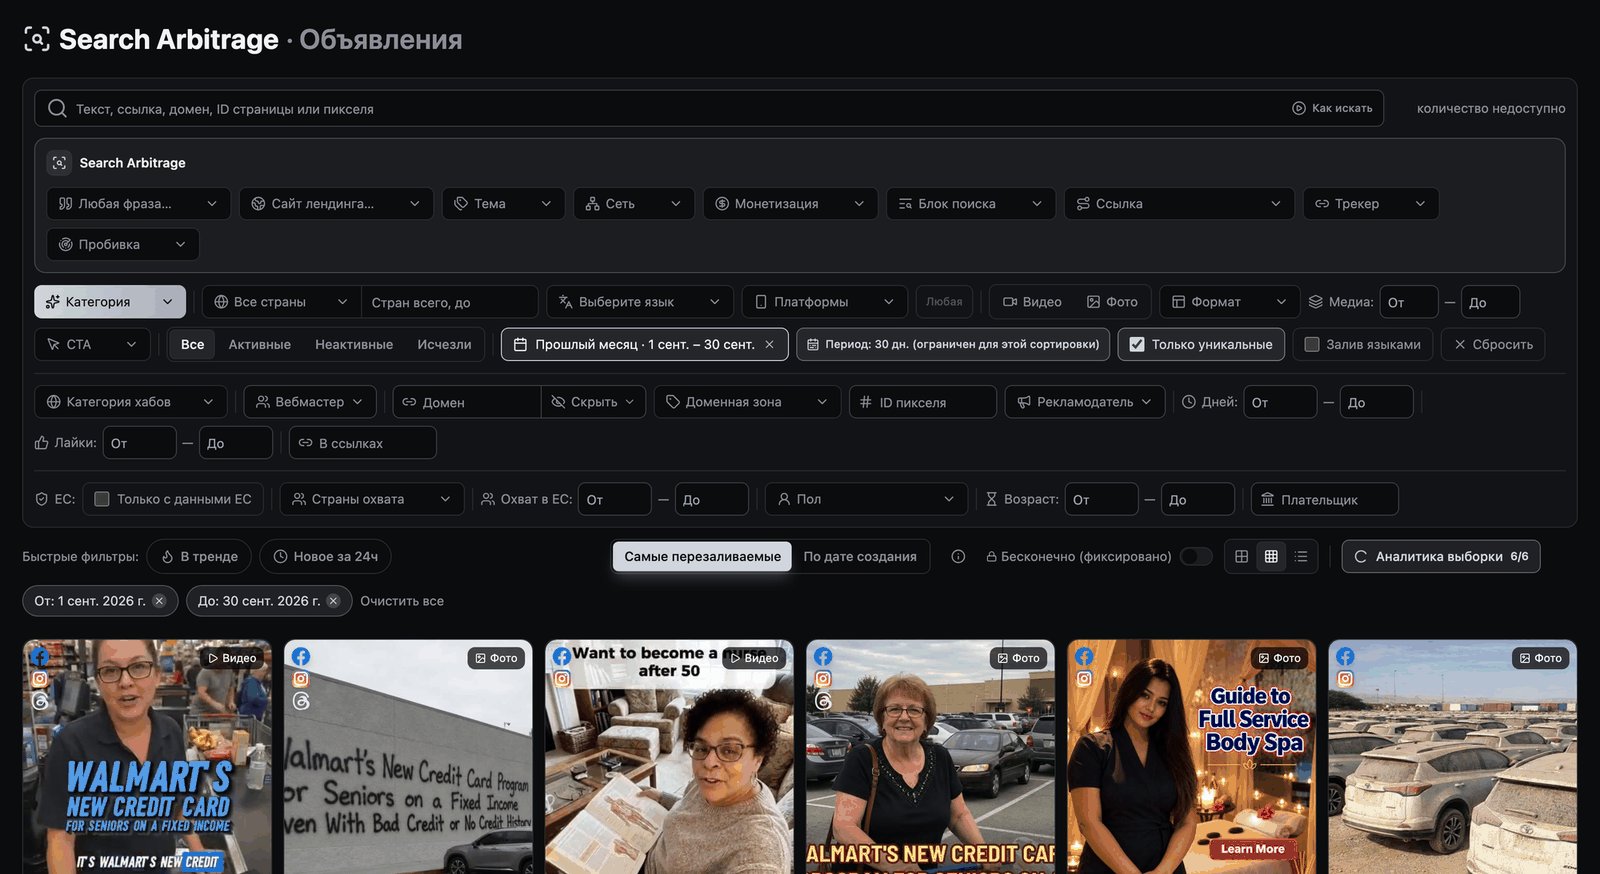Viewport: 1600px width, 874px height.
Task: Click the Instagram icon on the Body Spa card
Action: pos(1084,679)
